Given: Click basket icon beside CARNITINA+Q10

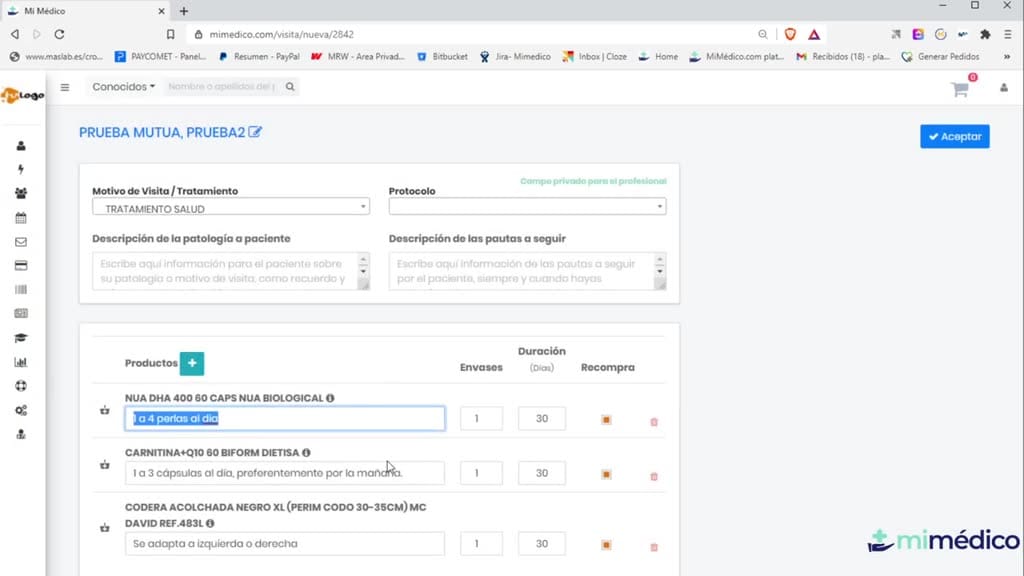Looking at the screenshot, I should (x=104, y=465).
